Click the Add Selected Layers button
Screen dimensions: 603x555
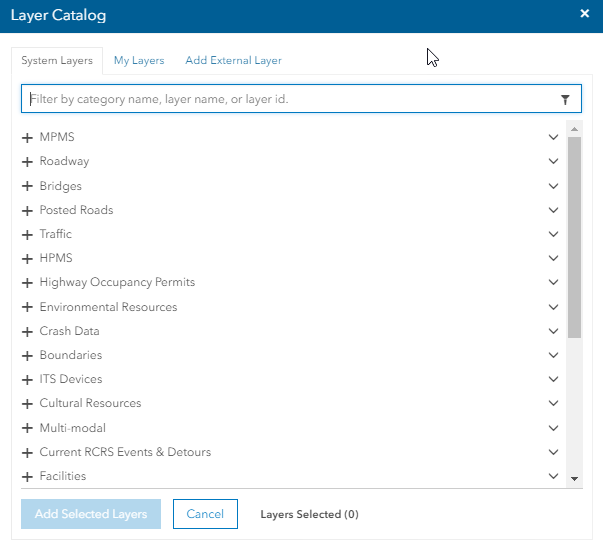(x=91, y=514)
